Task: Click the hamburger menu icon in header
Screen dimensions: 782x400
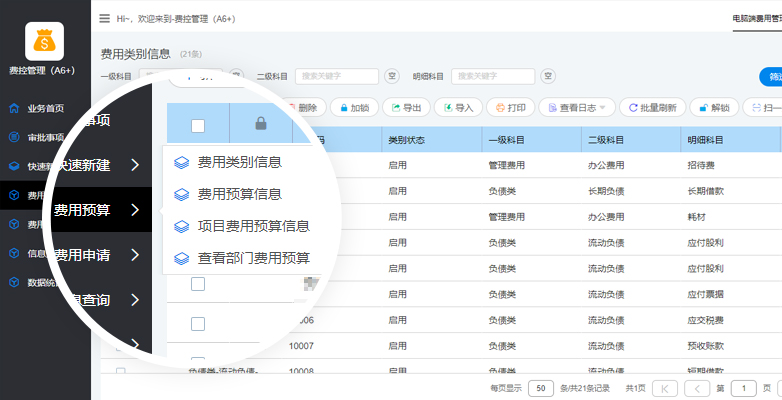Action: pos(105,18)
